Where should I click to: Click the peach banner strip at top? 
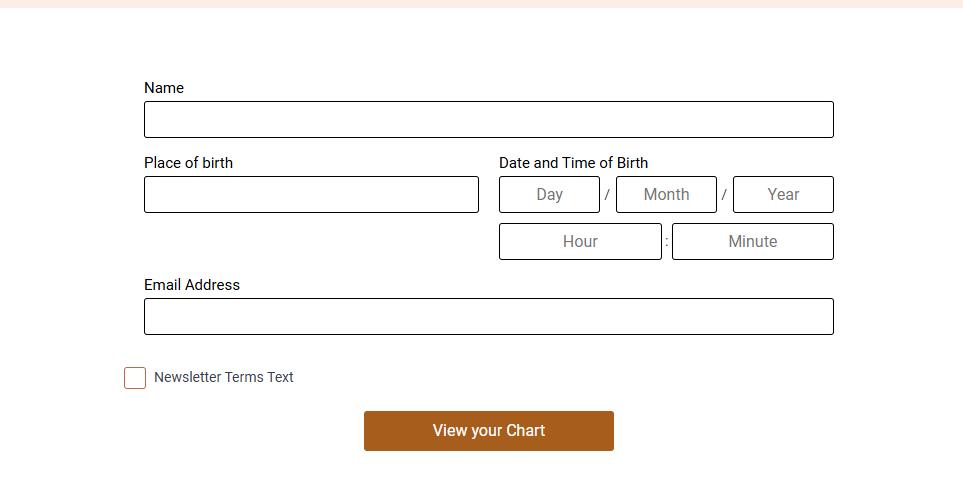tap(481, 3)
